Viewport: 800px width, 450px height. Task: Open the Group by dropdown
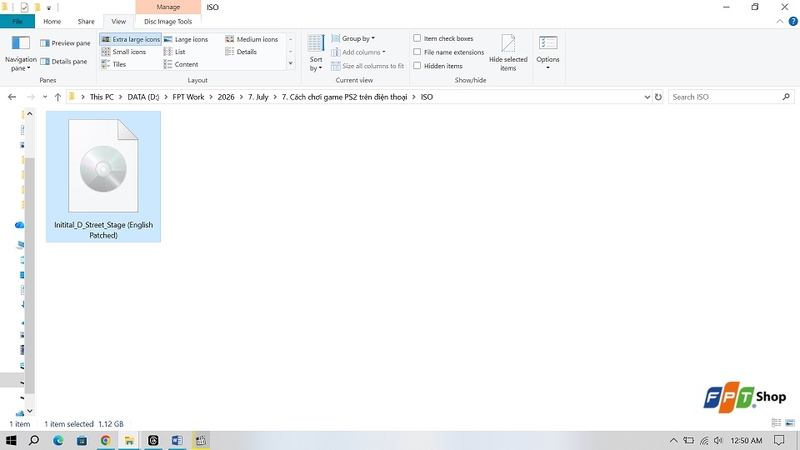pyautogui.click(x=354, y=39)
